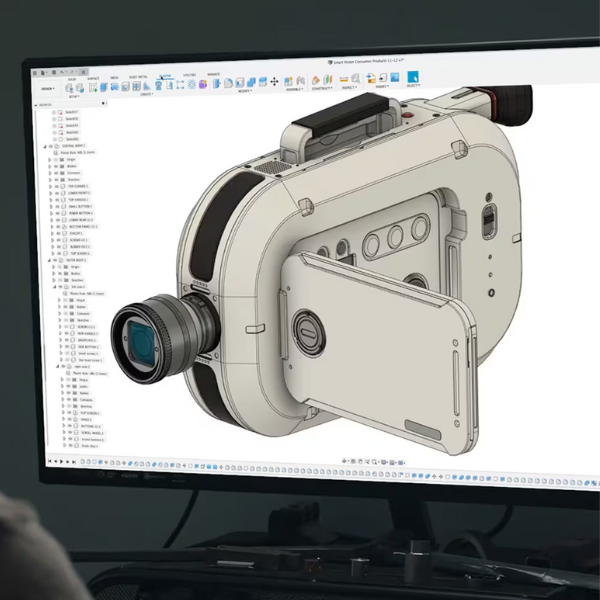This screenshot has height=600, width=600.
Task: Open the DESIGN workspace dropdown
Action: (48, 88)
